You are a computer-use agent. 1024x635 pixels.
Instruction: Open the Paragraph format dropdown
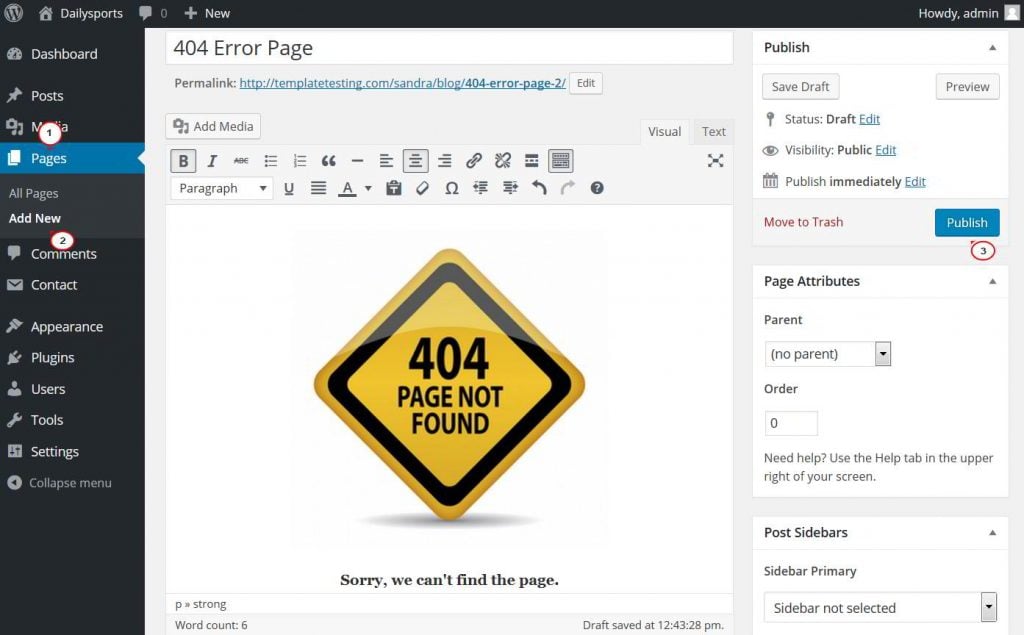pos(222,188)
